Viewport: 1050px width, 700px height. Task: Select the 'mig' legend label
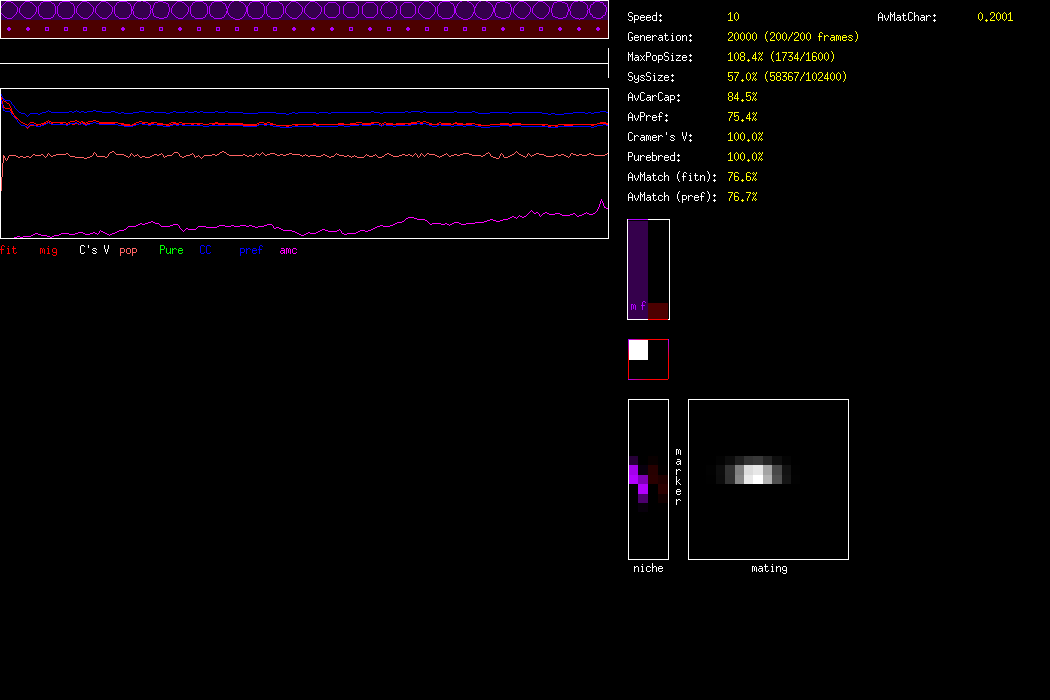(48, 250)
